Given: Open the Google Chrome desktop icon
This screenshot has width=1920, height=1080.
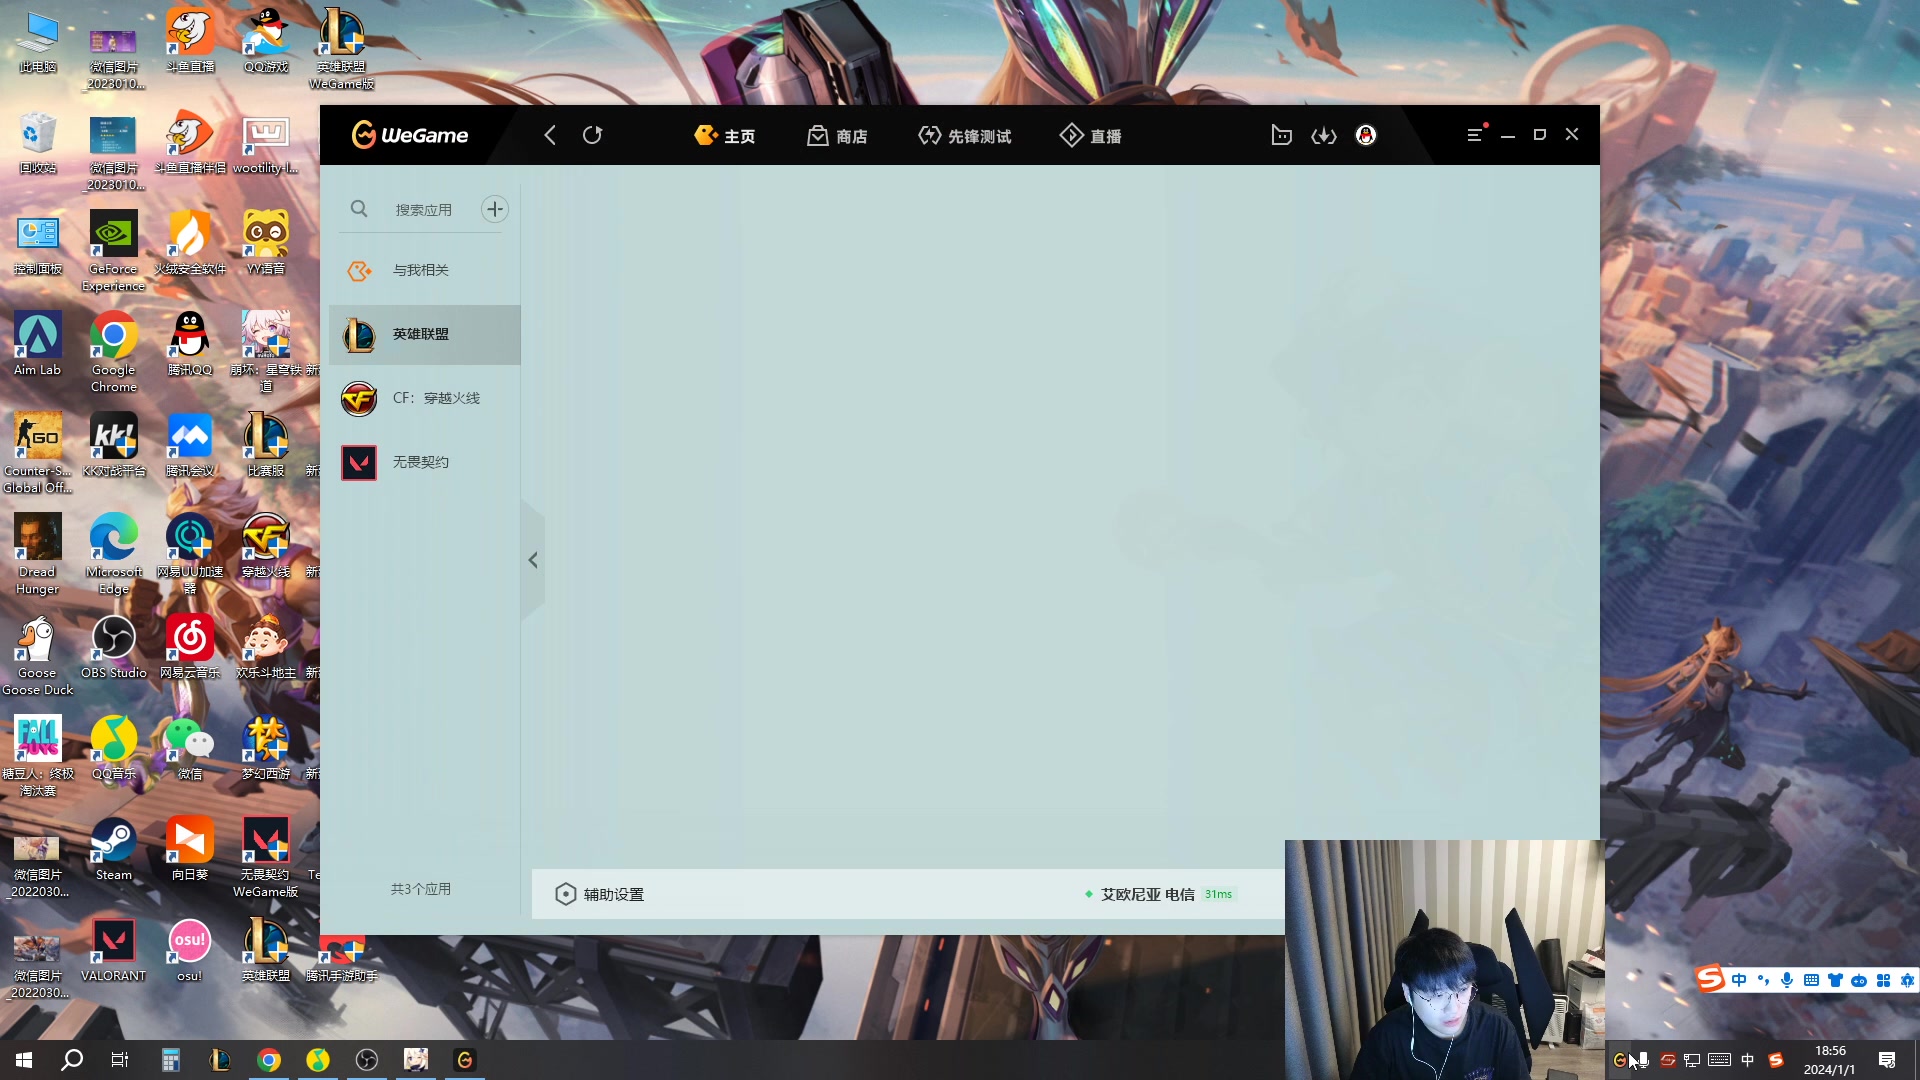Looking at the screenshot, I should coord(114,352).
